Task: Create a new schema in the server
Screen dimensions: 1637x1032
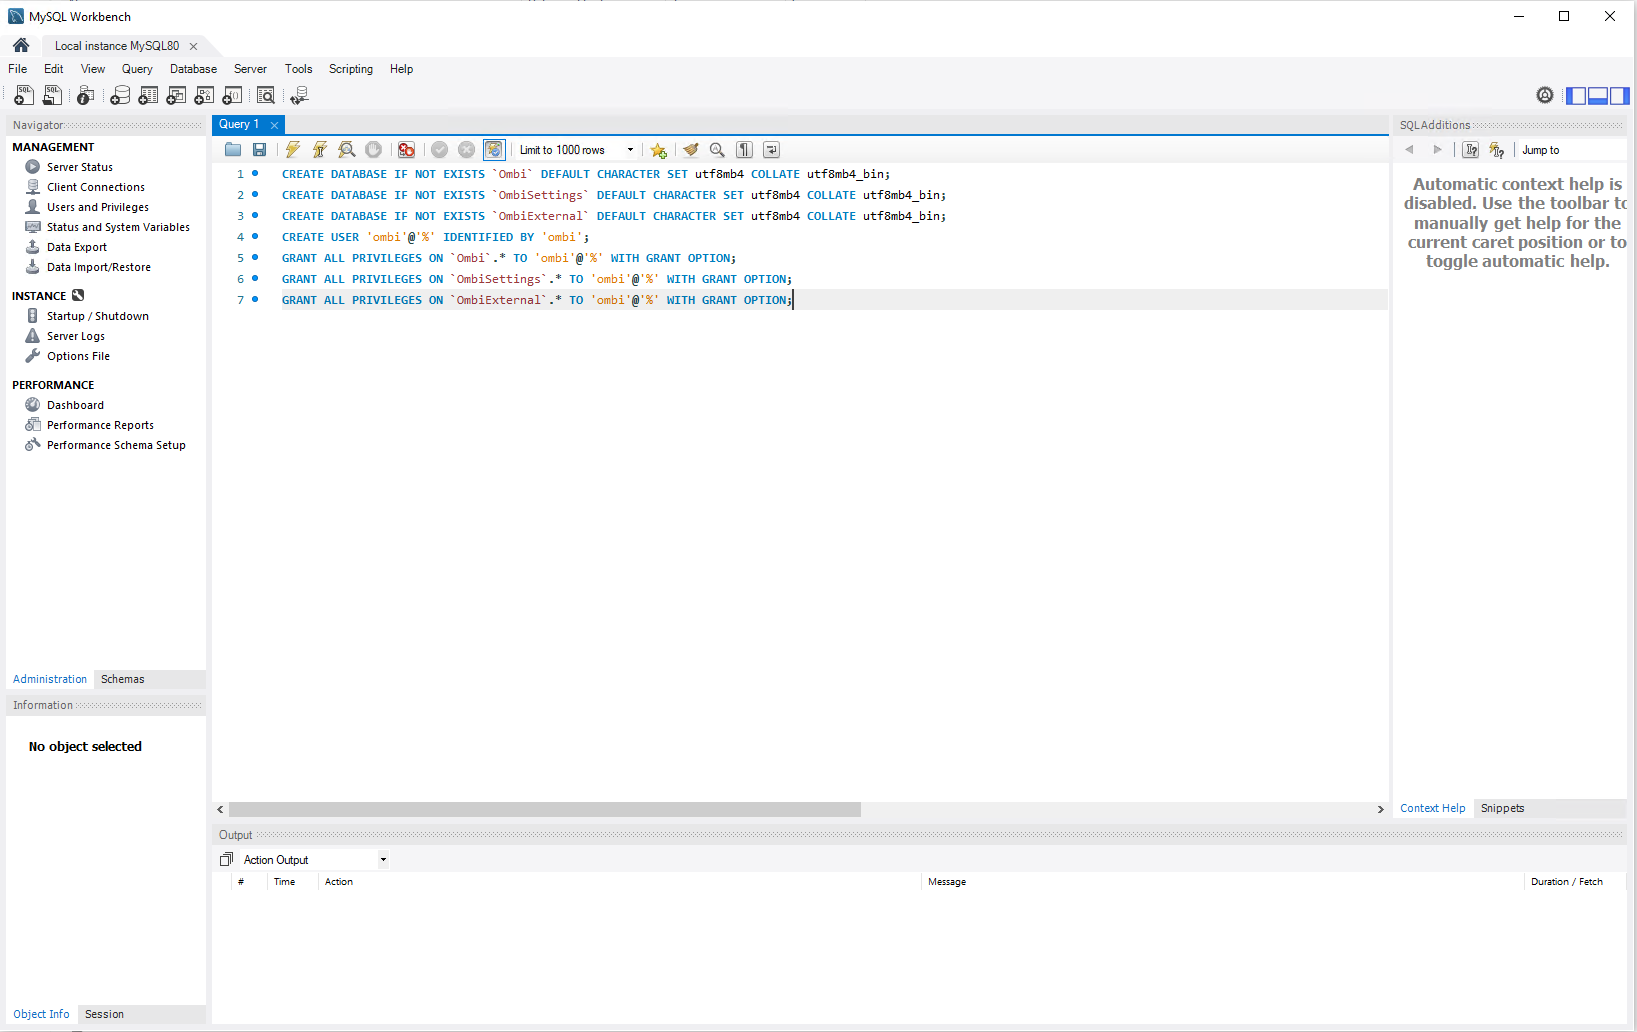Action: 120,95
